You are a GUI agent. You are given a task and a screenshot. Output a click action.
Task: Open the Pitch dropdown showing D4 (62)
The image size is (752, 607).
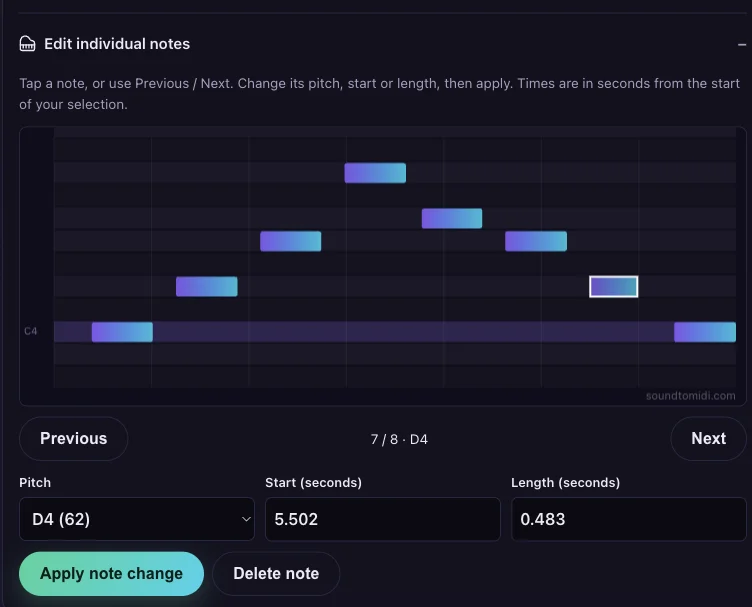pyautogui.click(x=137, y=519)
